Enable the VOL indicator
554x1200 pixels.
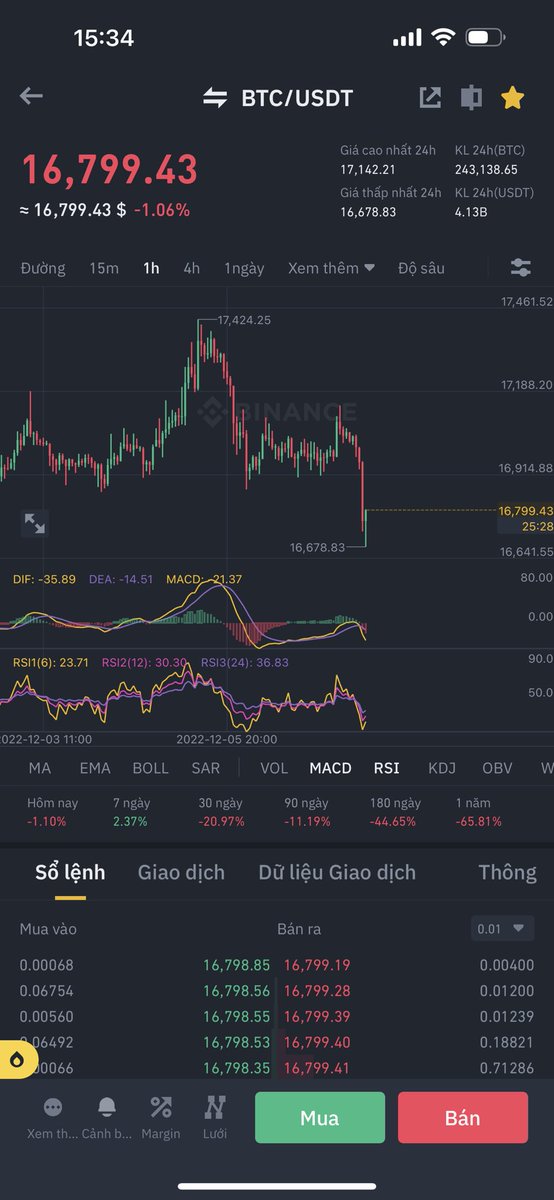[x=274, y=768]
